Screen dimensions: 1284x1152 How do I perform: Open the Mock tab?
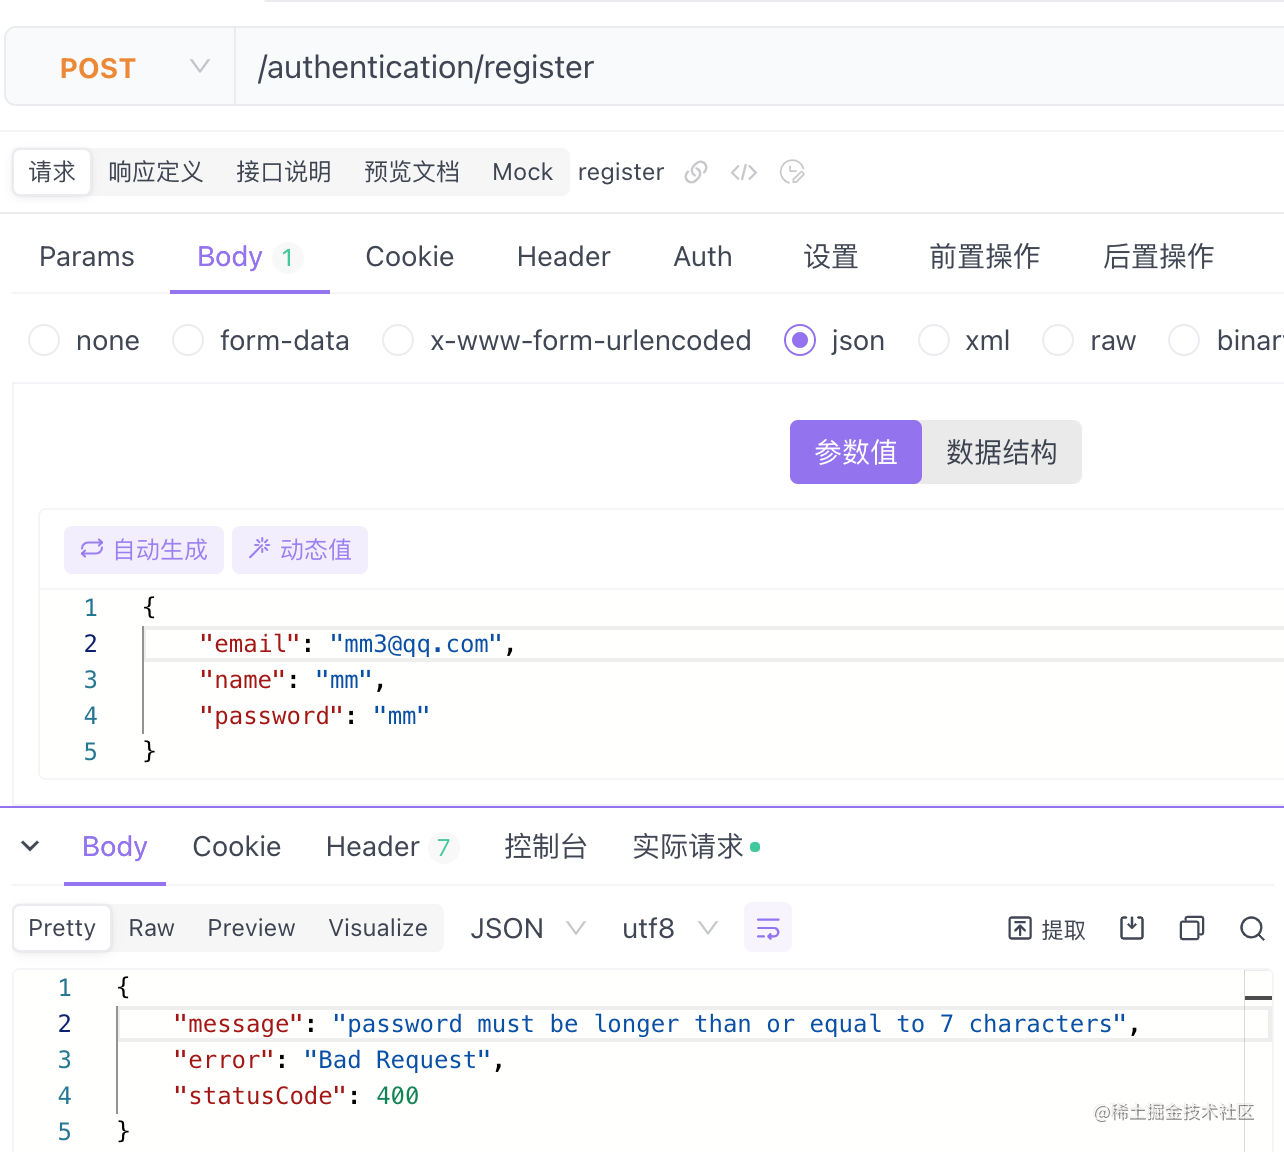[x=523, y=172]
